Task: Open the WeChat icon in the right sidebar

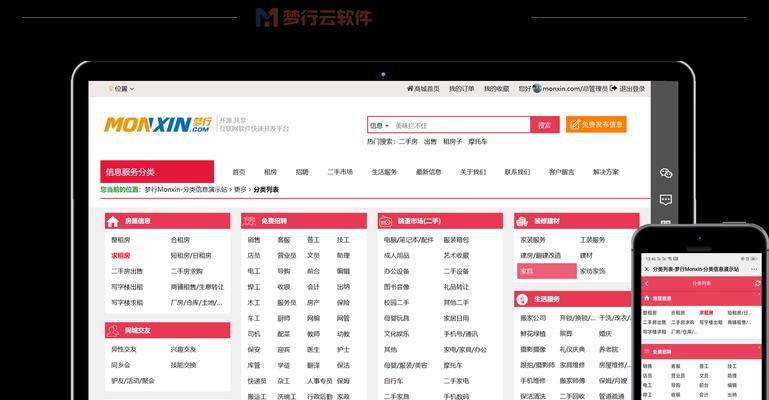Action: tap(666, 173)
